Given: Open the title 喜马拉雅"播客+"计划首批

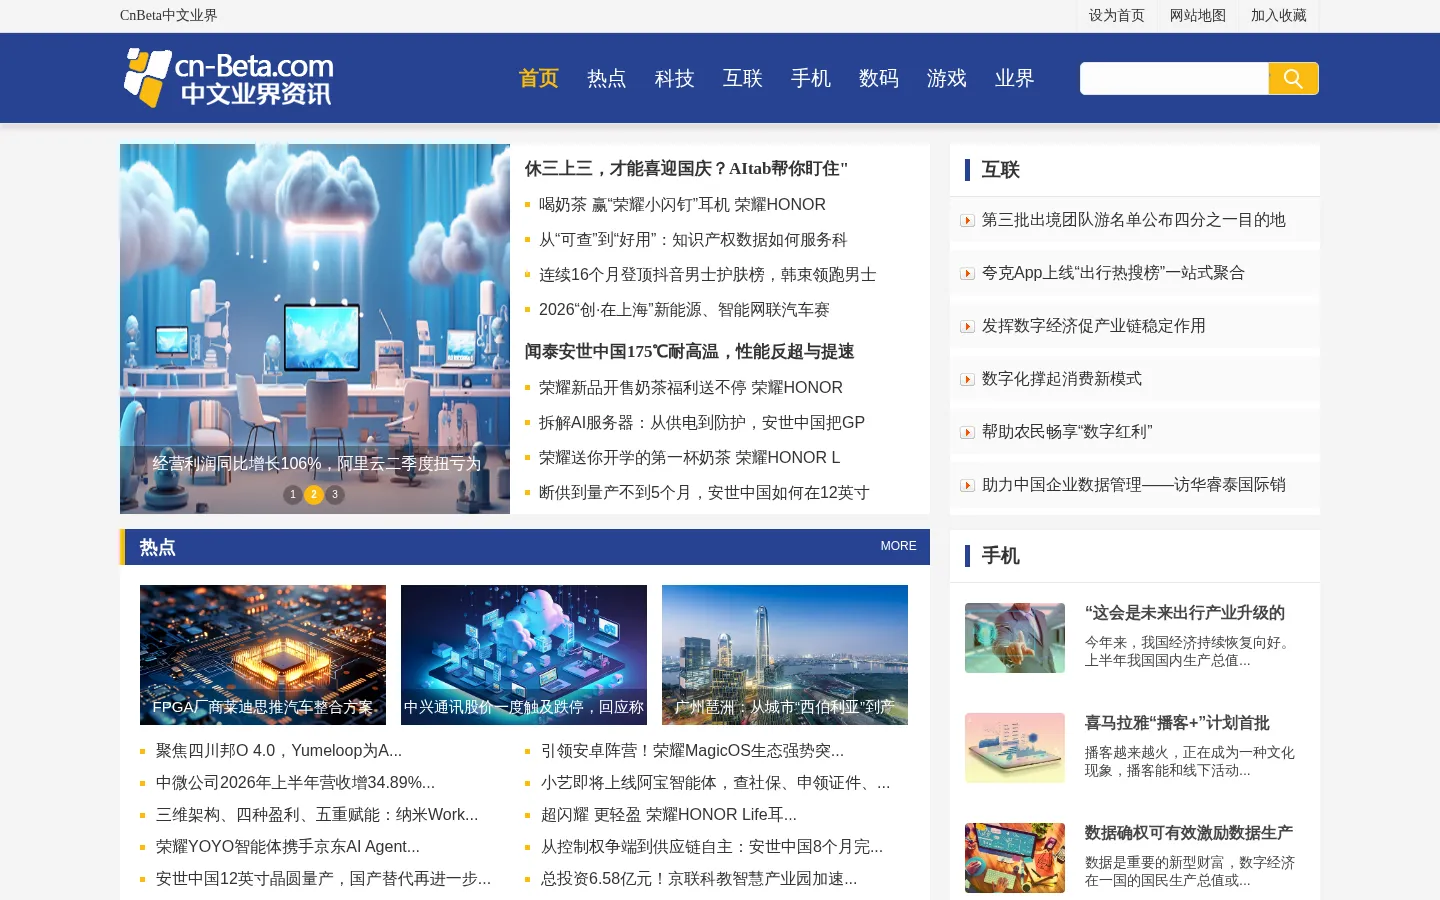Looking at the screenshot, I should click(1177, 723).
